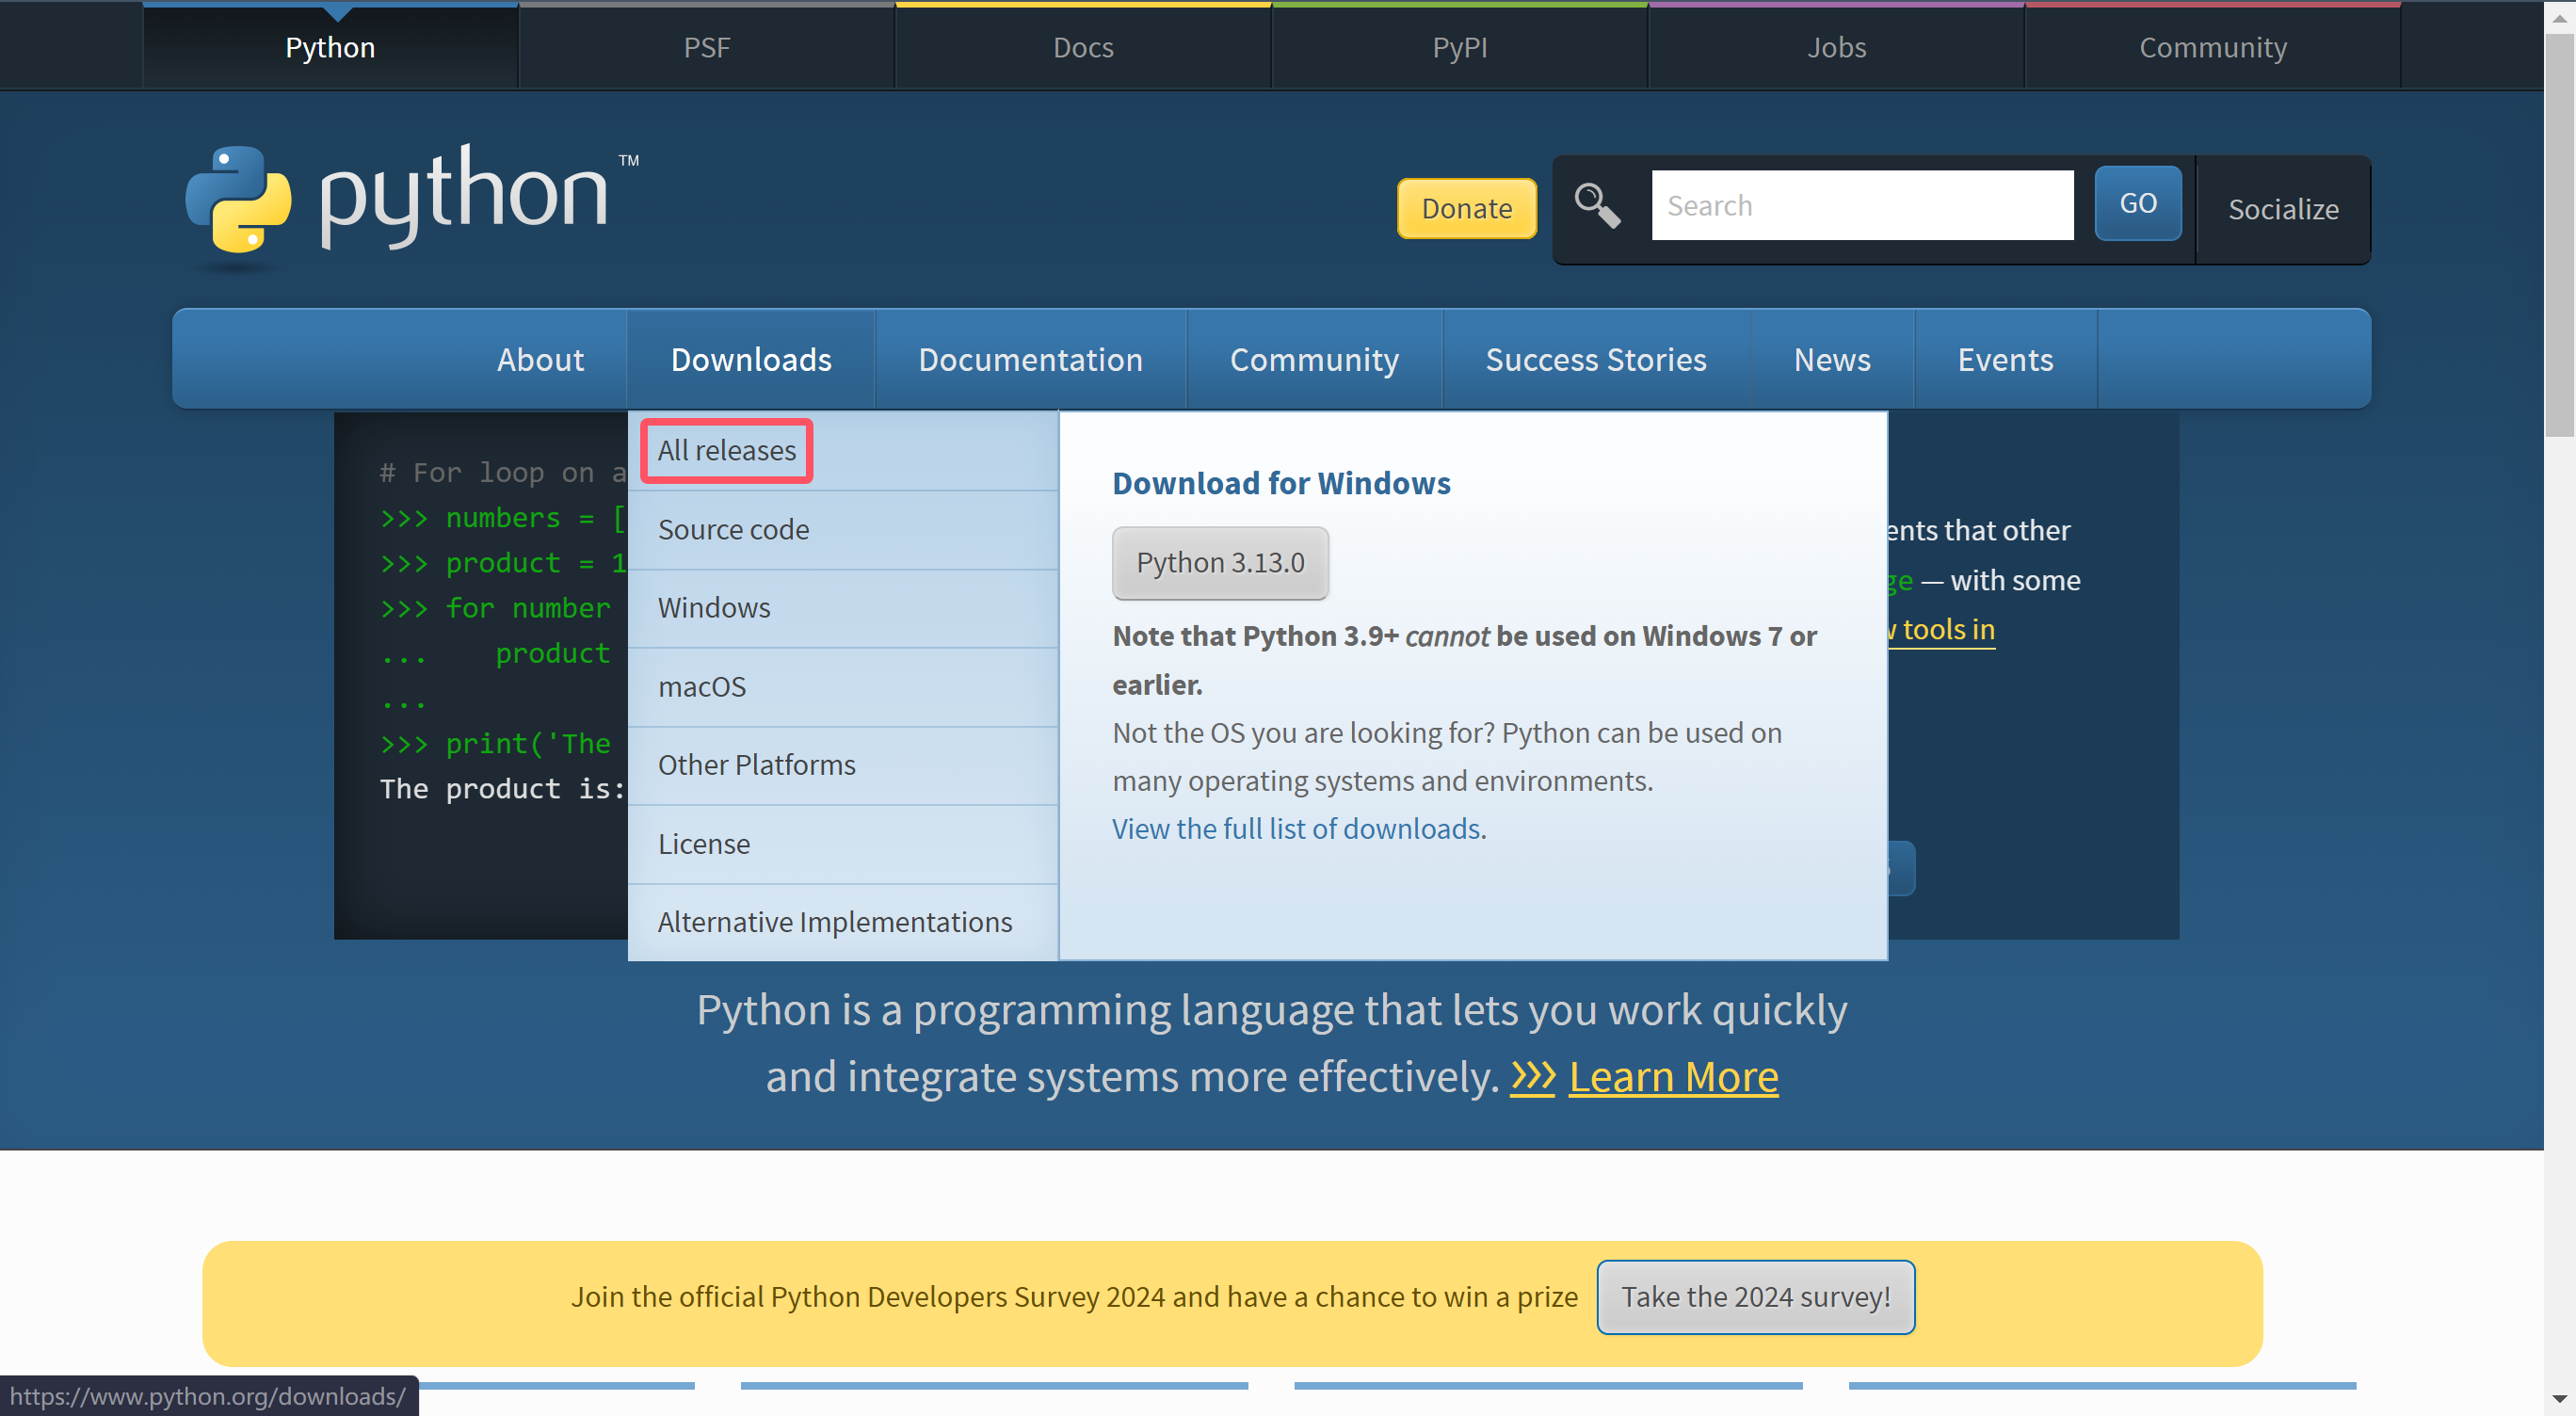The height and width of the screenshot is (1416, 2576).
Task: Switch to the PyPI top tab
Action: tap(1459, 47)
